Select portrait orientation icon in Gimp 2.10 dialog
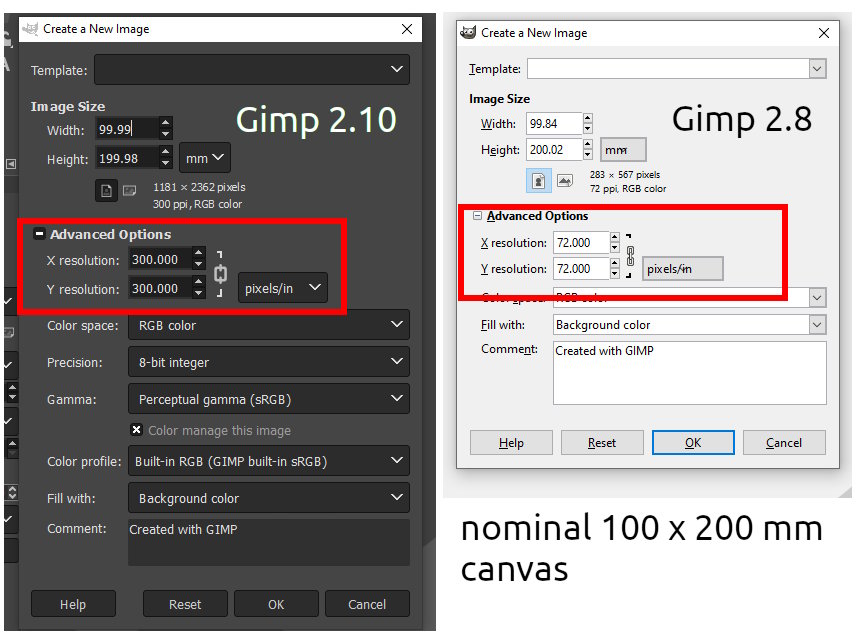This screenshot has height=638, width=864. coord(106,191)
